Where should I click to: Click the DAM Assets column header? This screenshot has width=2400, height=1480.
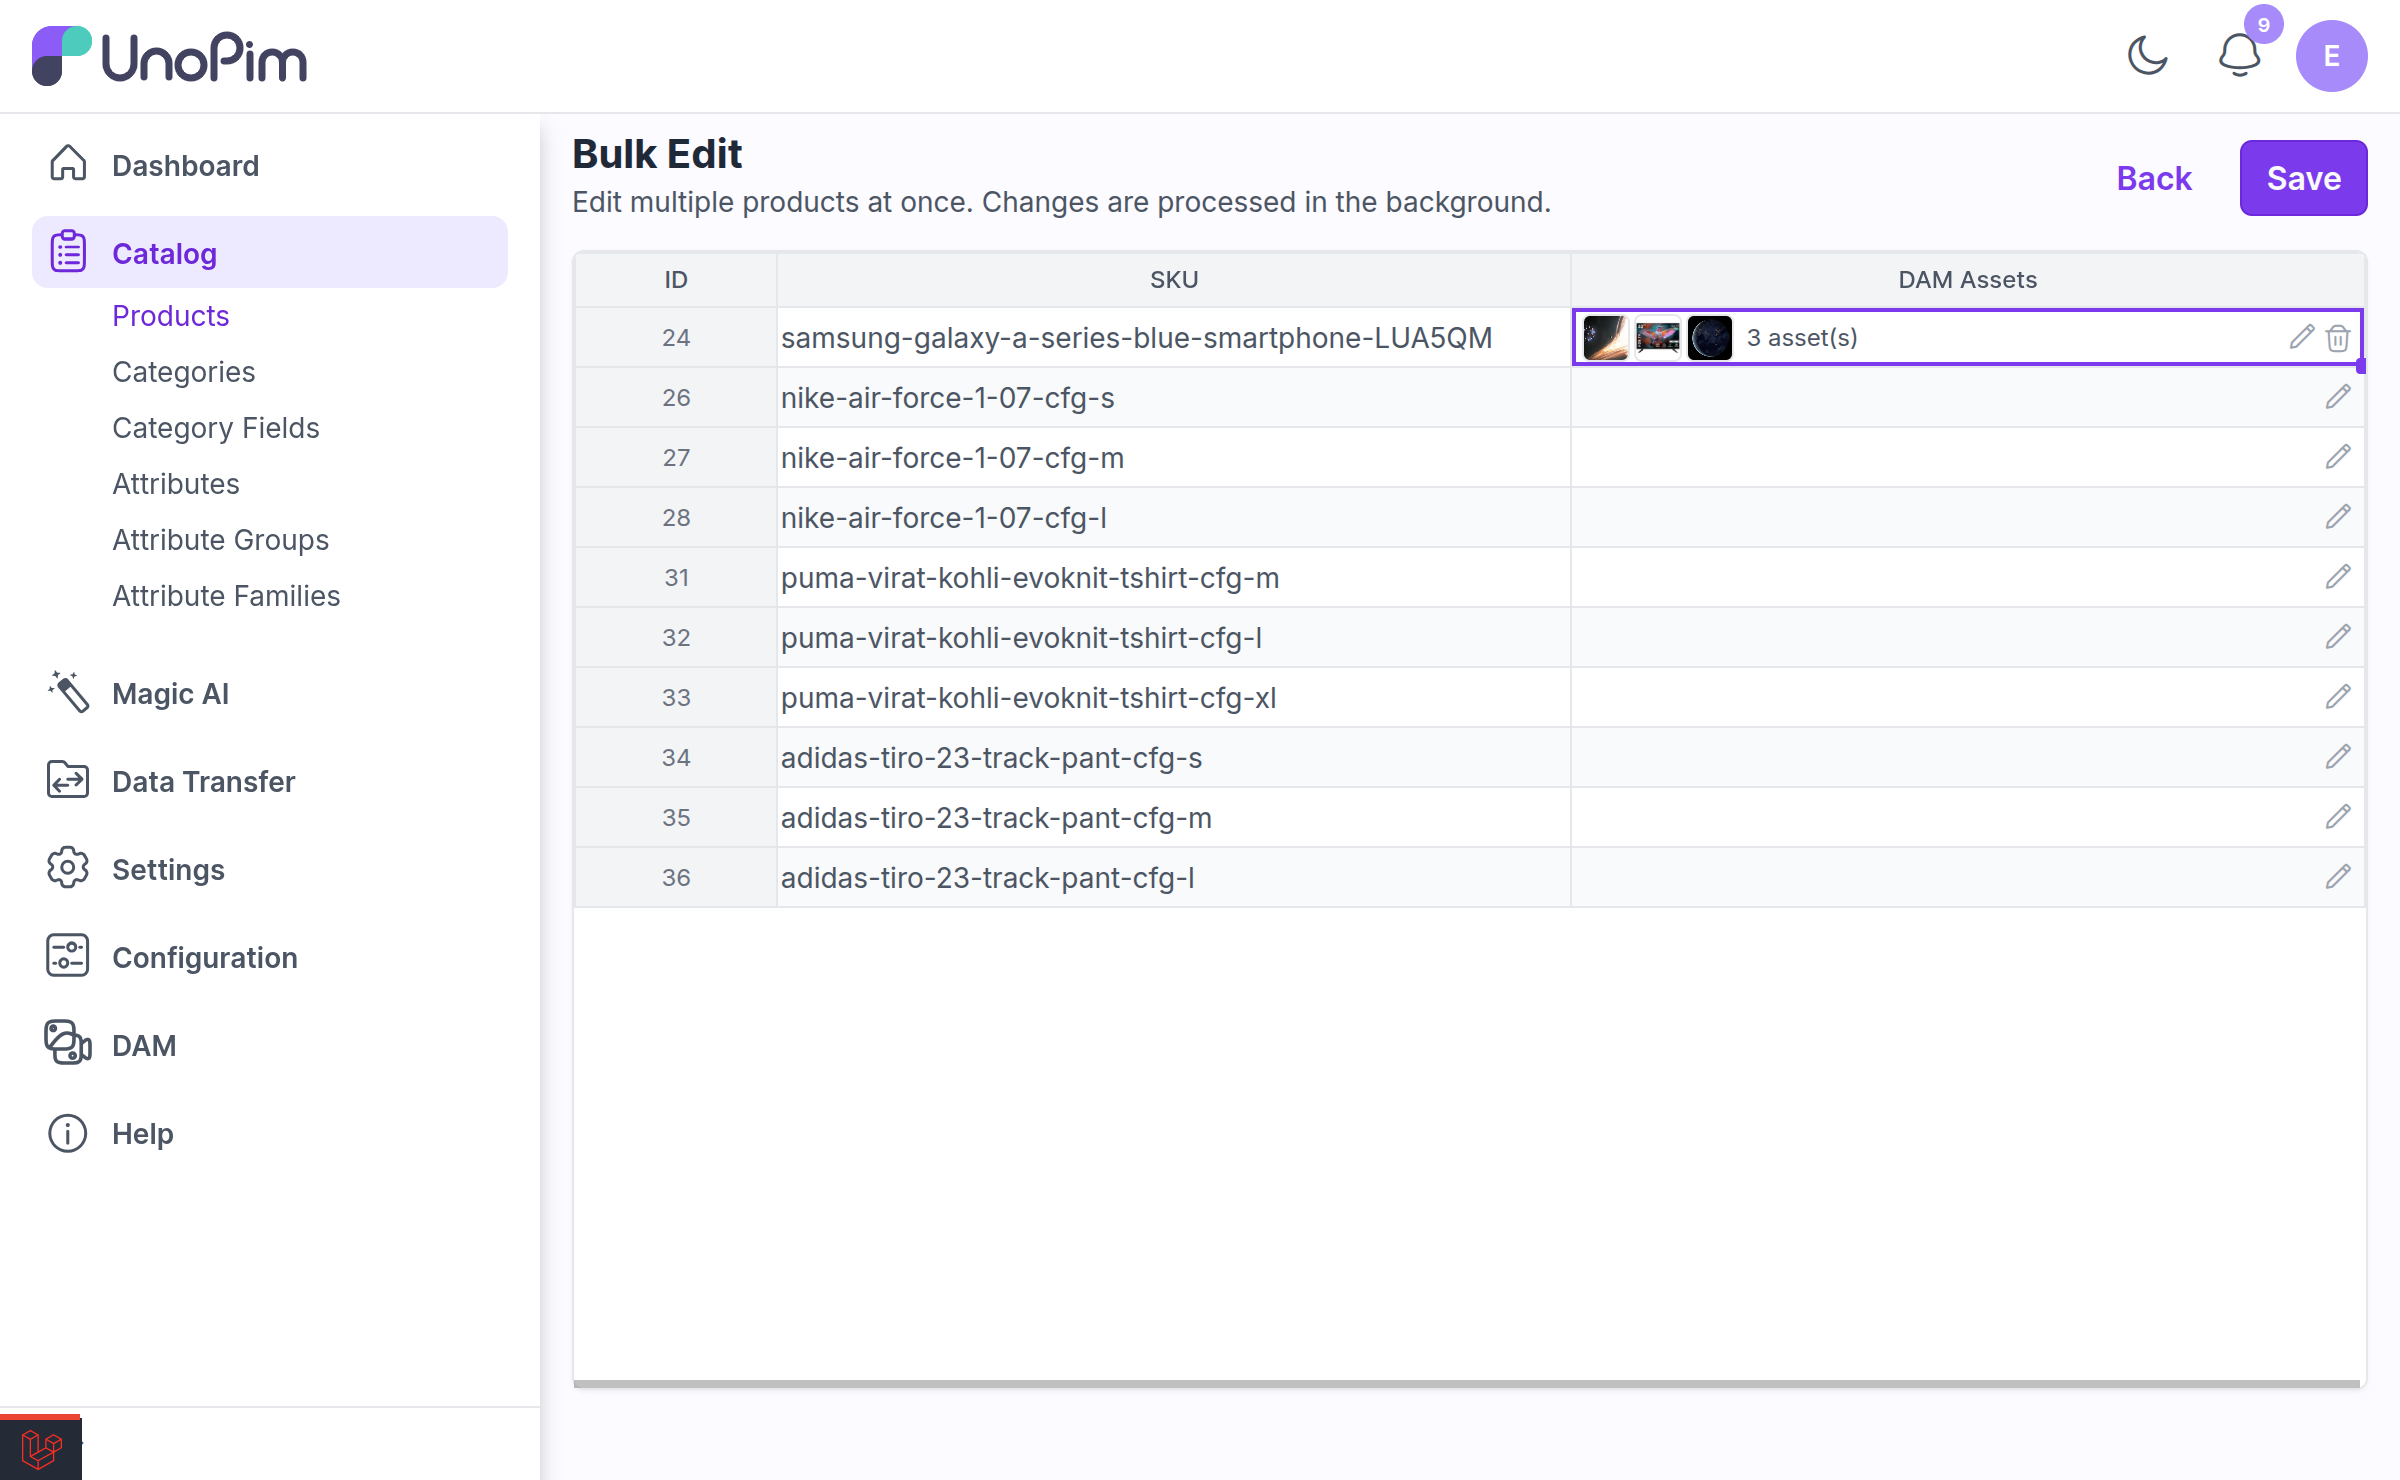click(x=1968, y=279)
